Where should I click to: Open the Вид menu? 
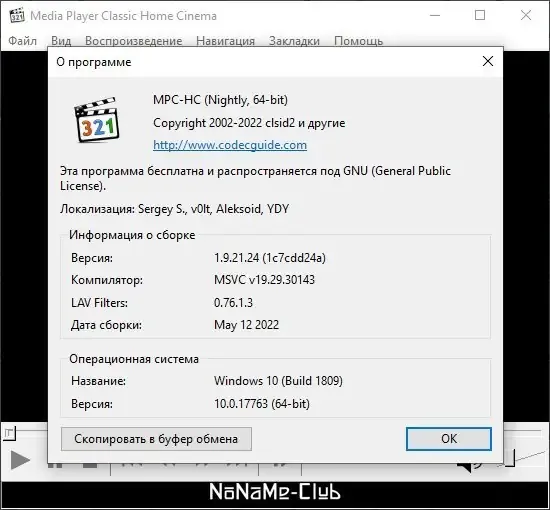[x=61, y=41]
